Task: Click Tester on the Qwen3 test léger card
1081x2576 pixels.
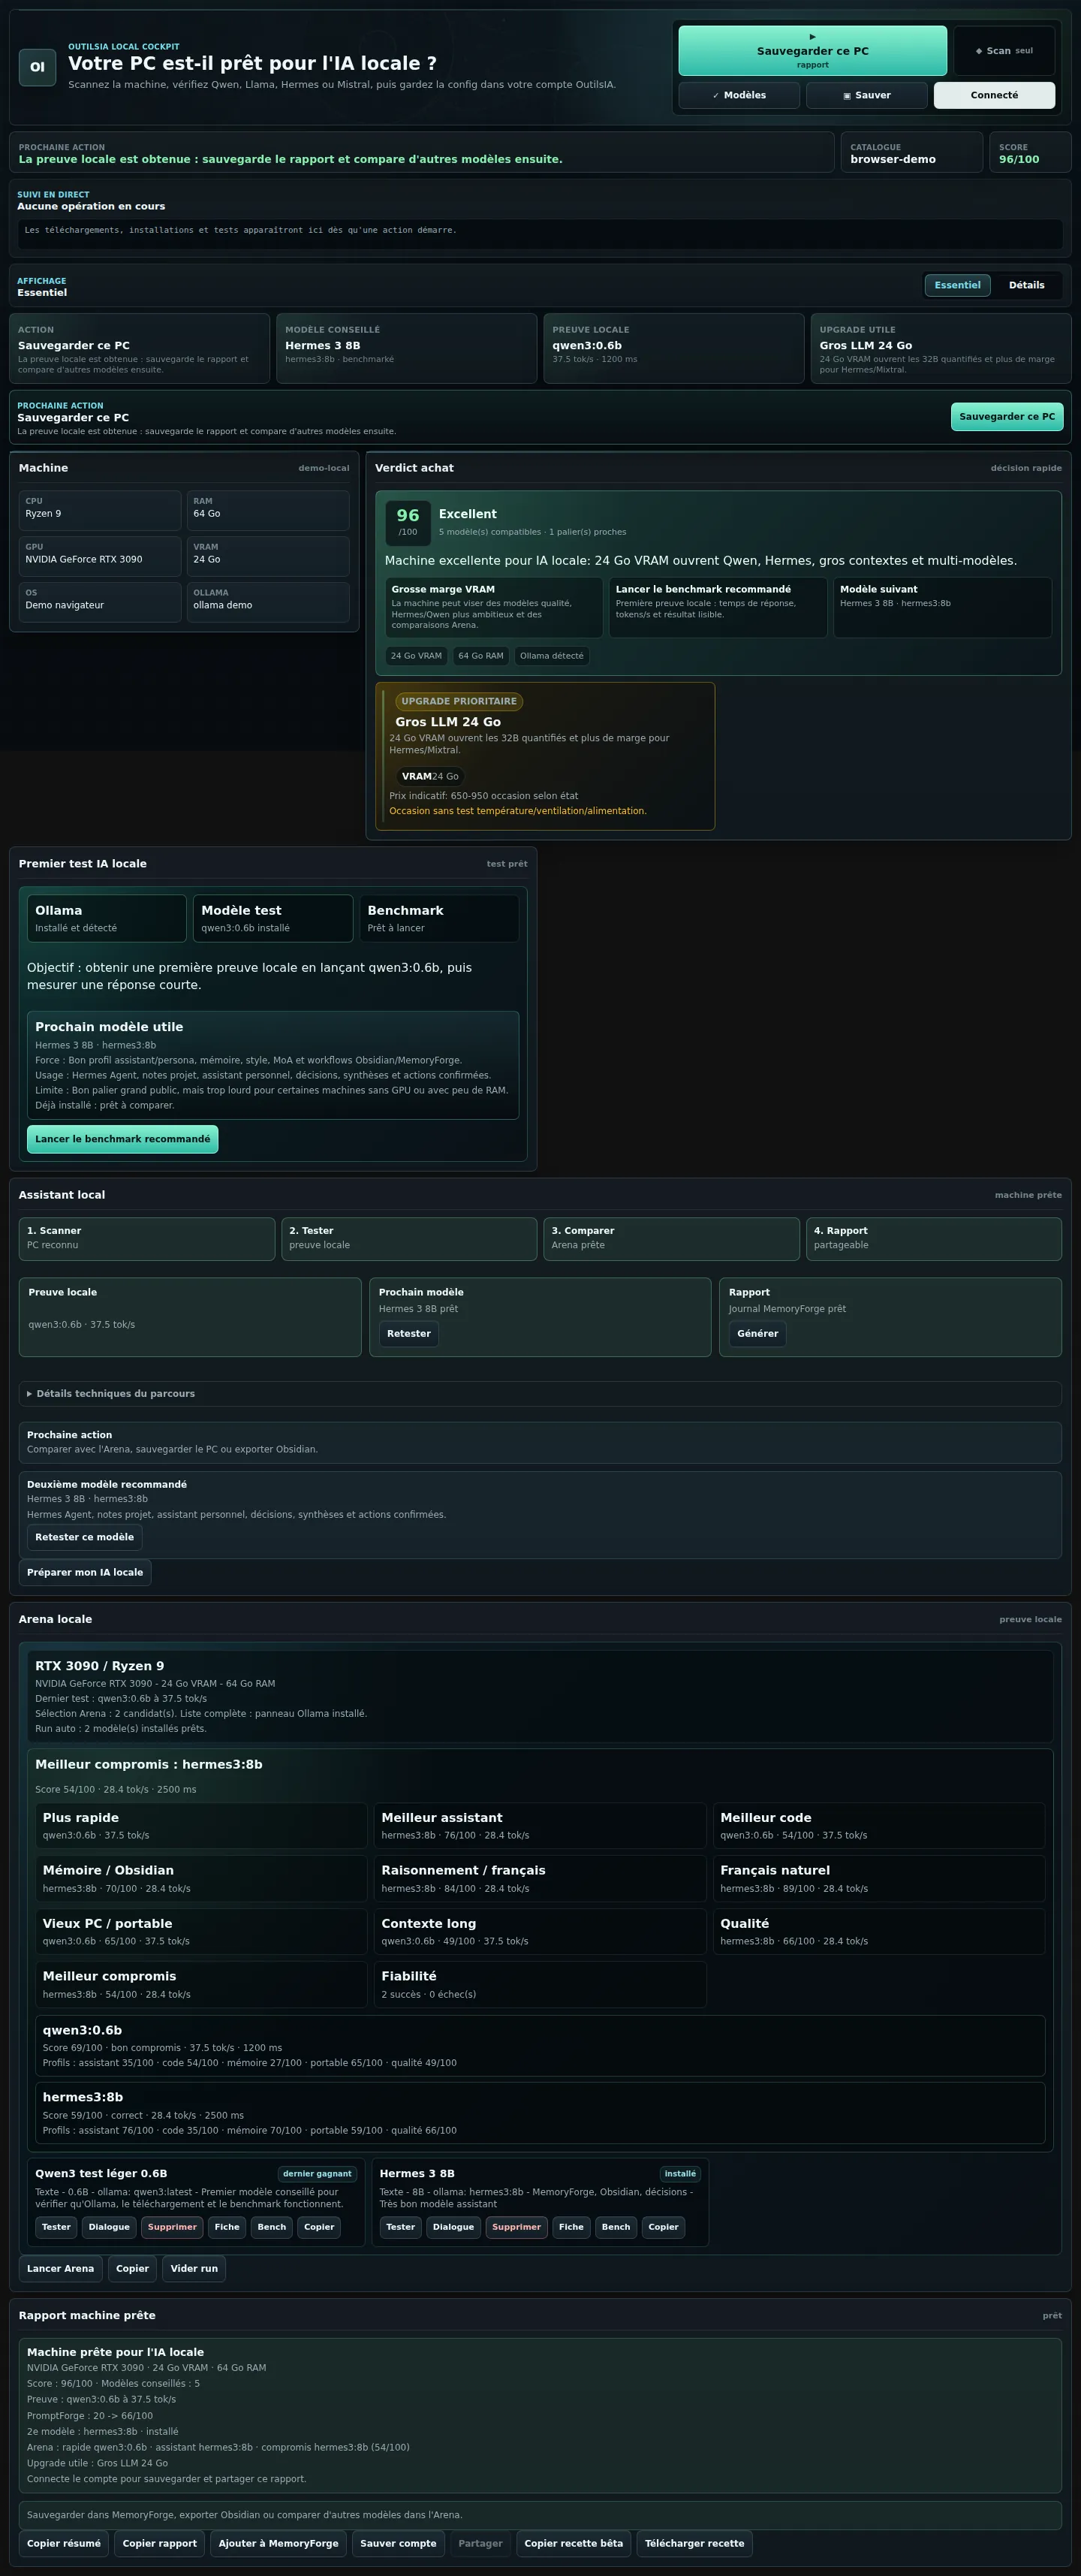Action: pyautogui.click(x=56, y=2227)
